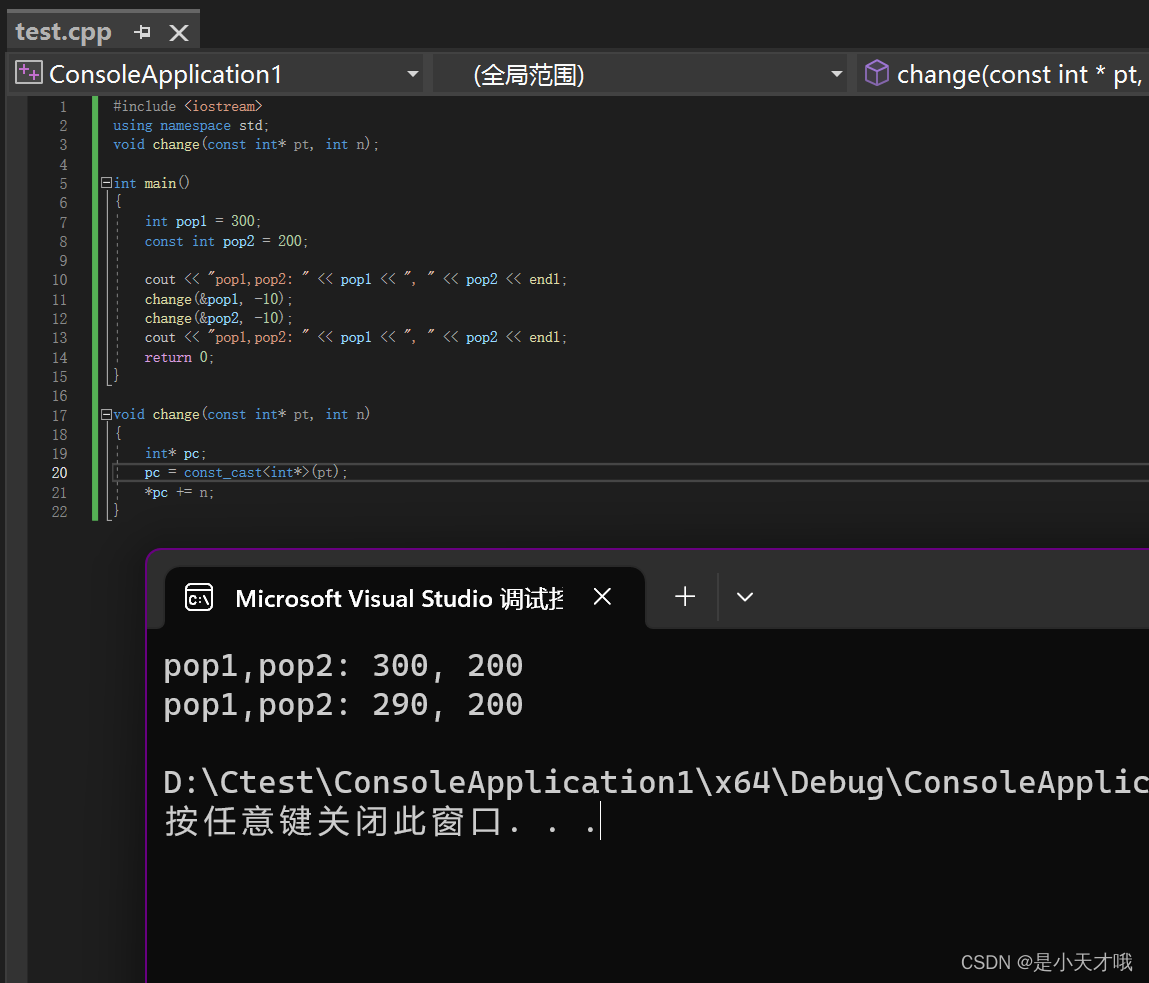Click the plus icon to open a new terminal tab
The width and height of the screenshot is (1149, 983).
[684, 597]
